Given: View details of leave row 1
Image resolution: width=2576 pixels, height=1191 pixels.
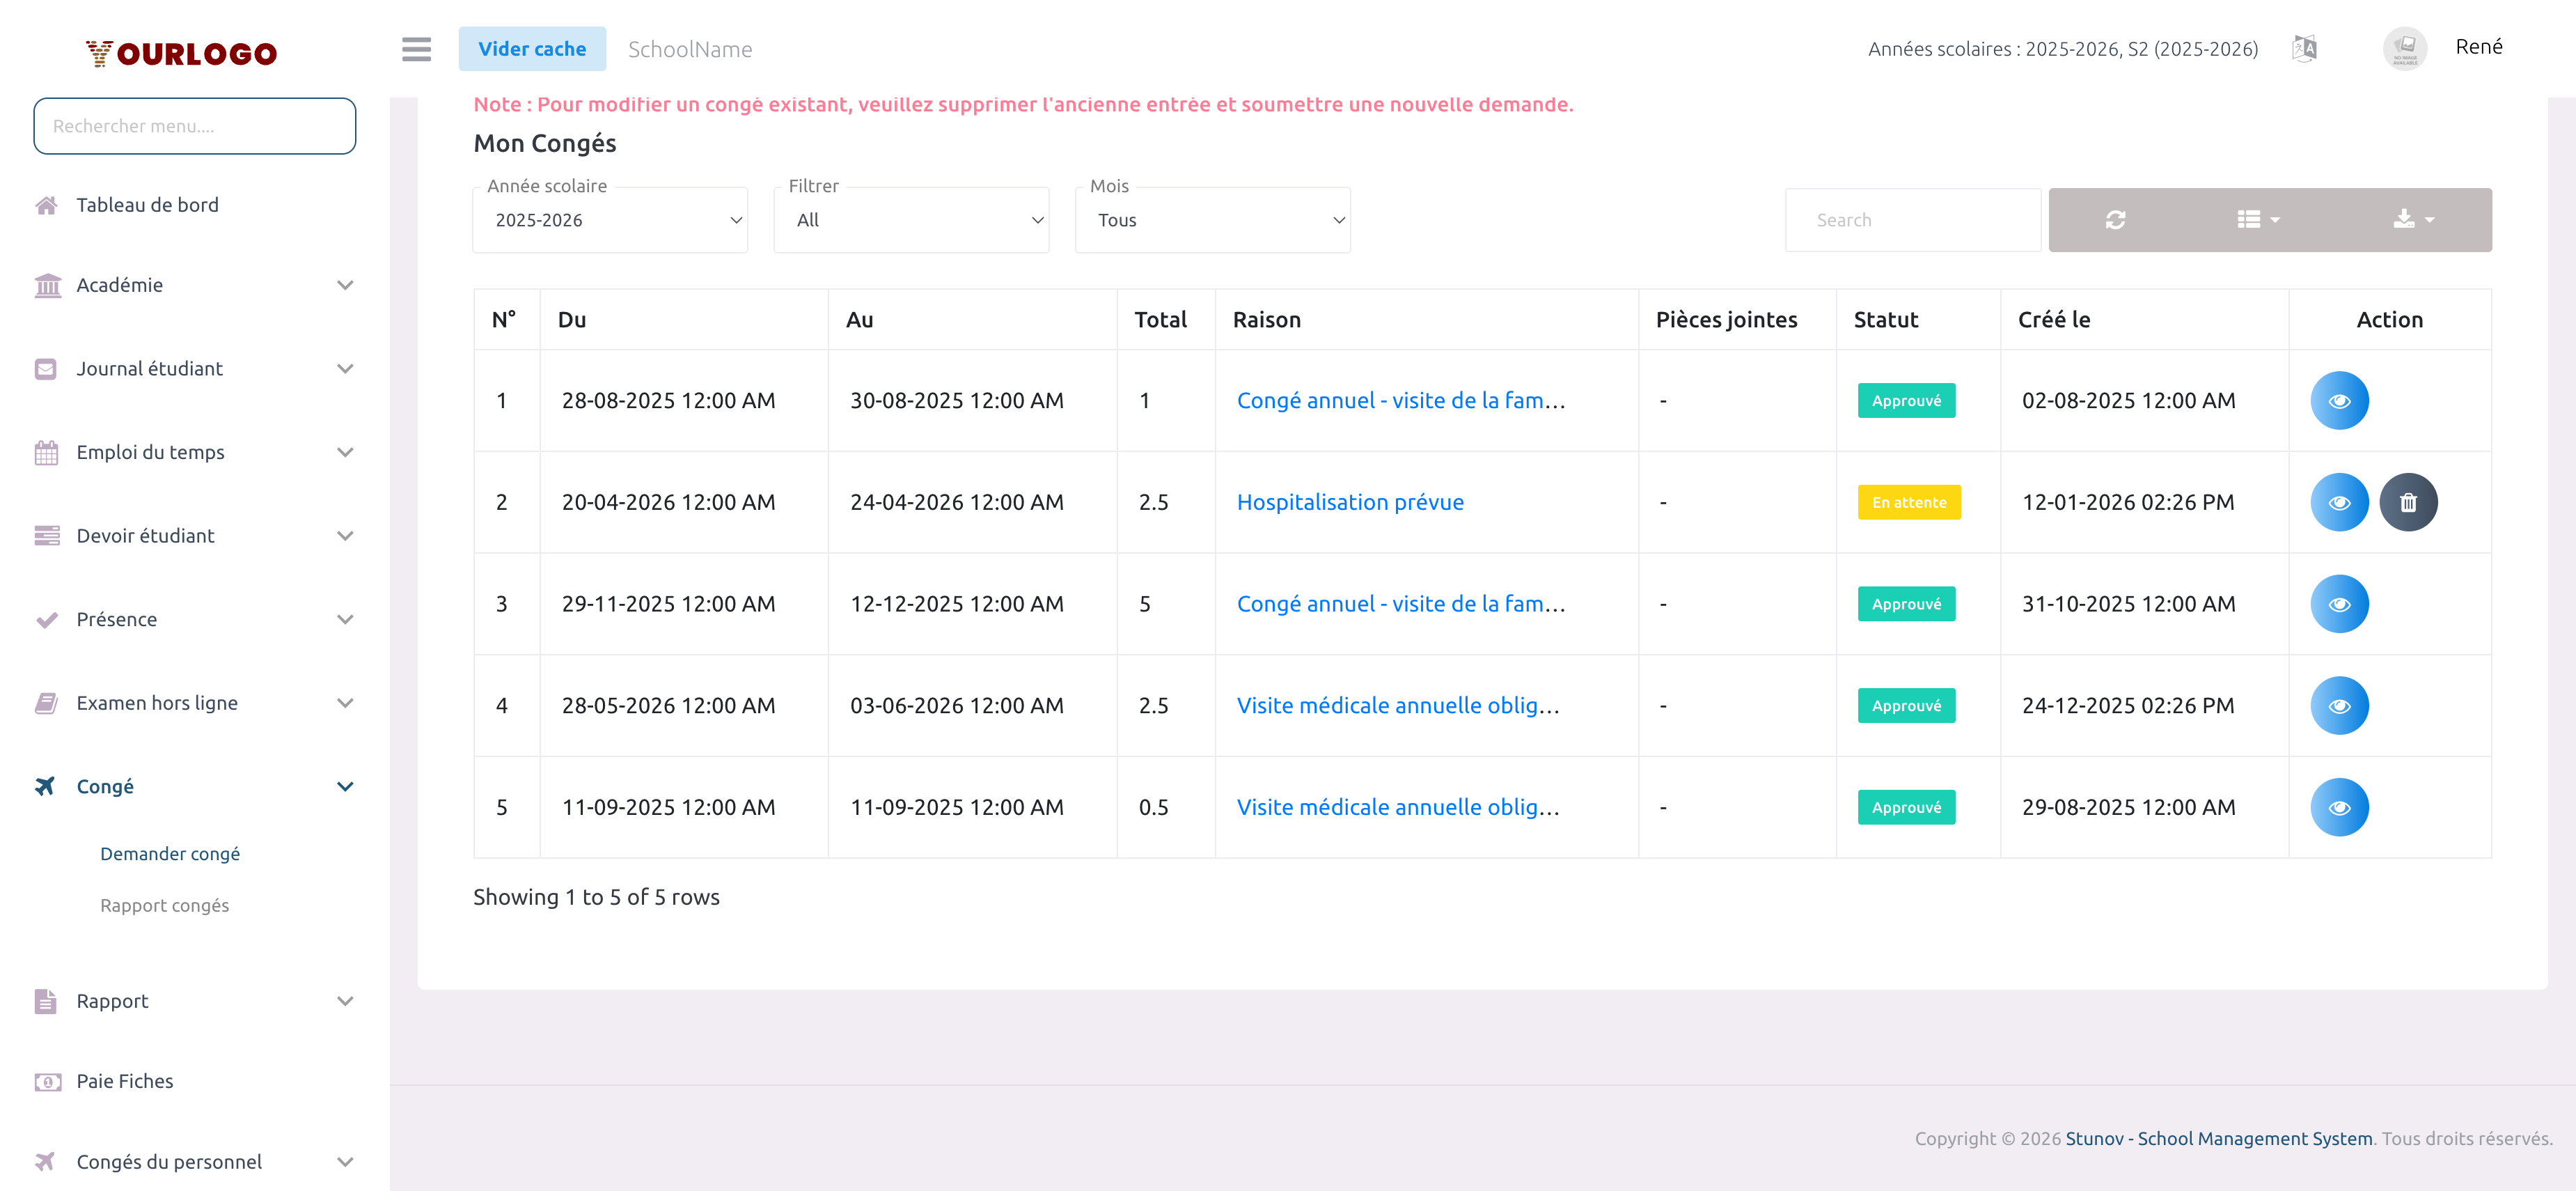Looking at the screenshot, I should (x=2339, y=401).
